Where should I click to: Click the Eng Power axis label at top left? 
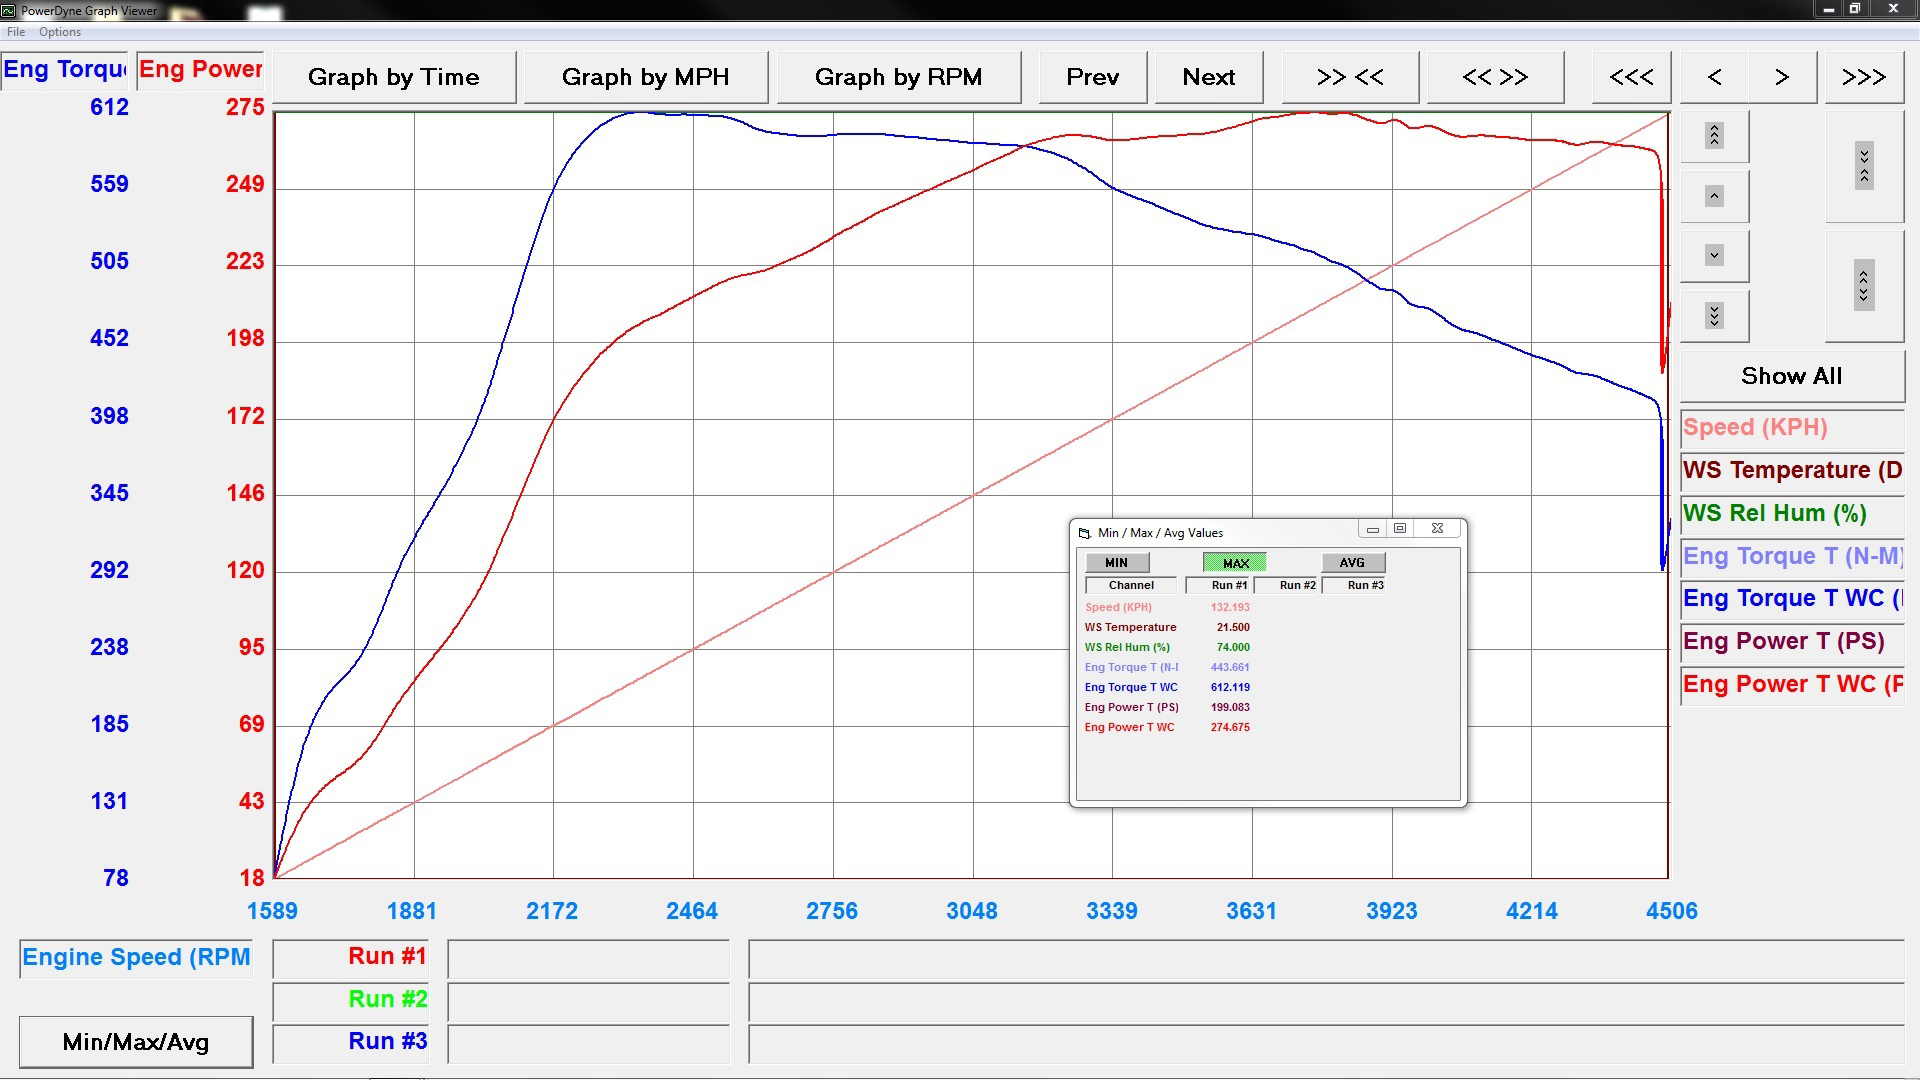coord(200,70)
